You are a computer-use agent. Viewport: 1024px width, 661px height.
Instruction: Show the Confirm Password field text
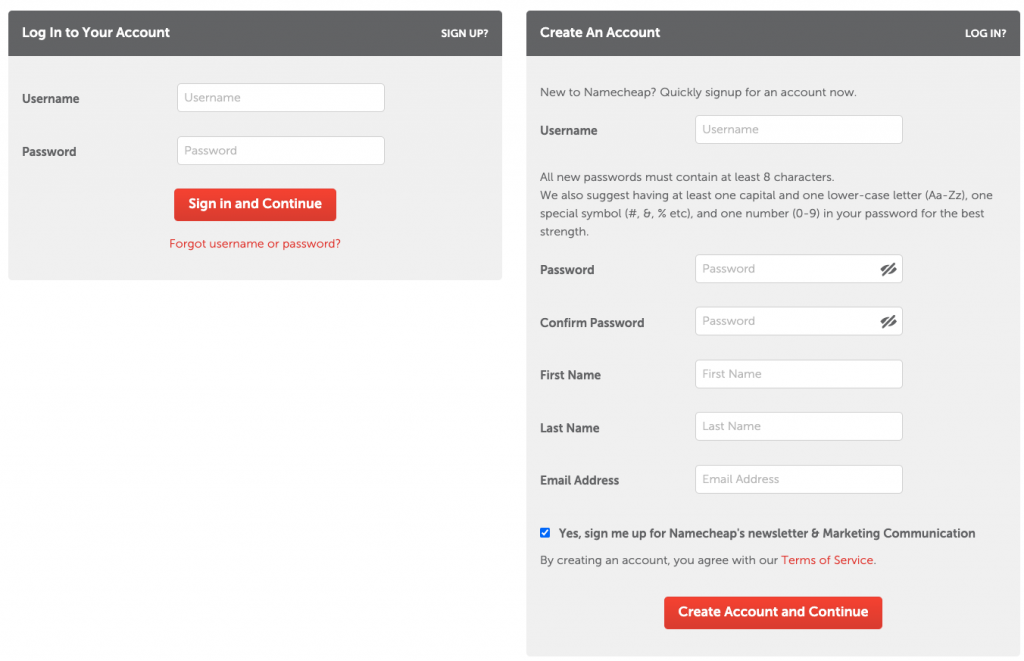point(888,322)
